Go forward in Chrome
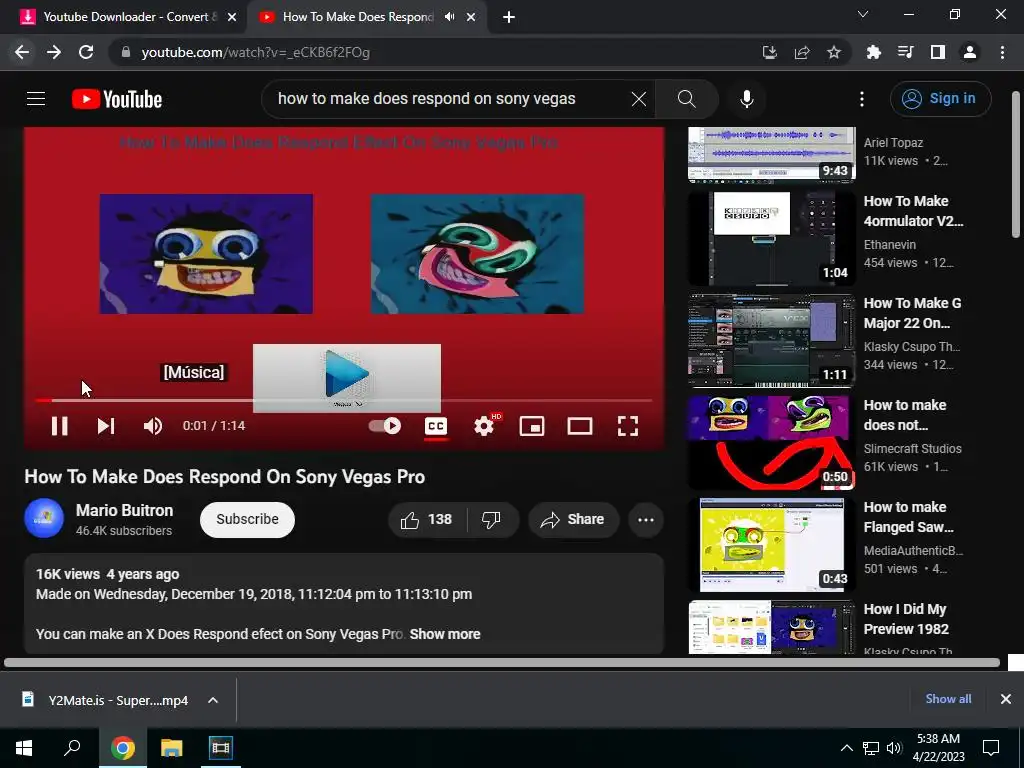Image resolution: width=1024 pixels, height=768 pixels. (x=54, y=52)
